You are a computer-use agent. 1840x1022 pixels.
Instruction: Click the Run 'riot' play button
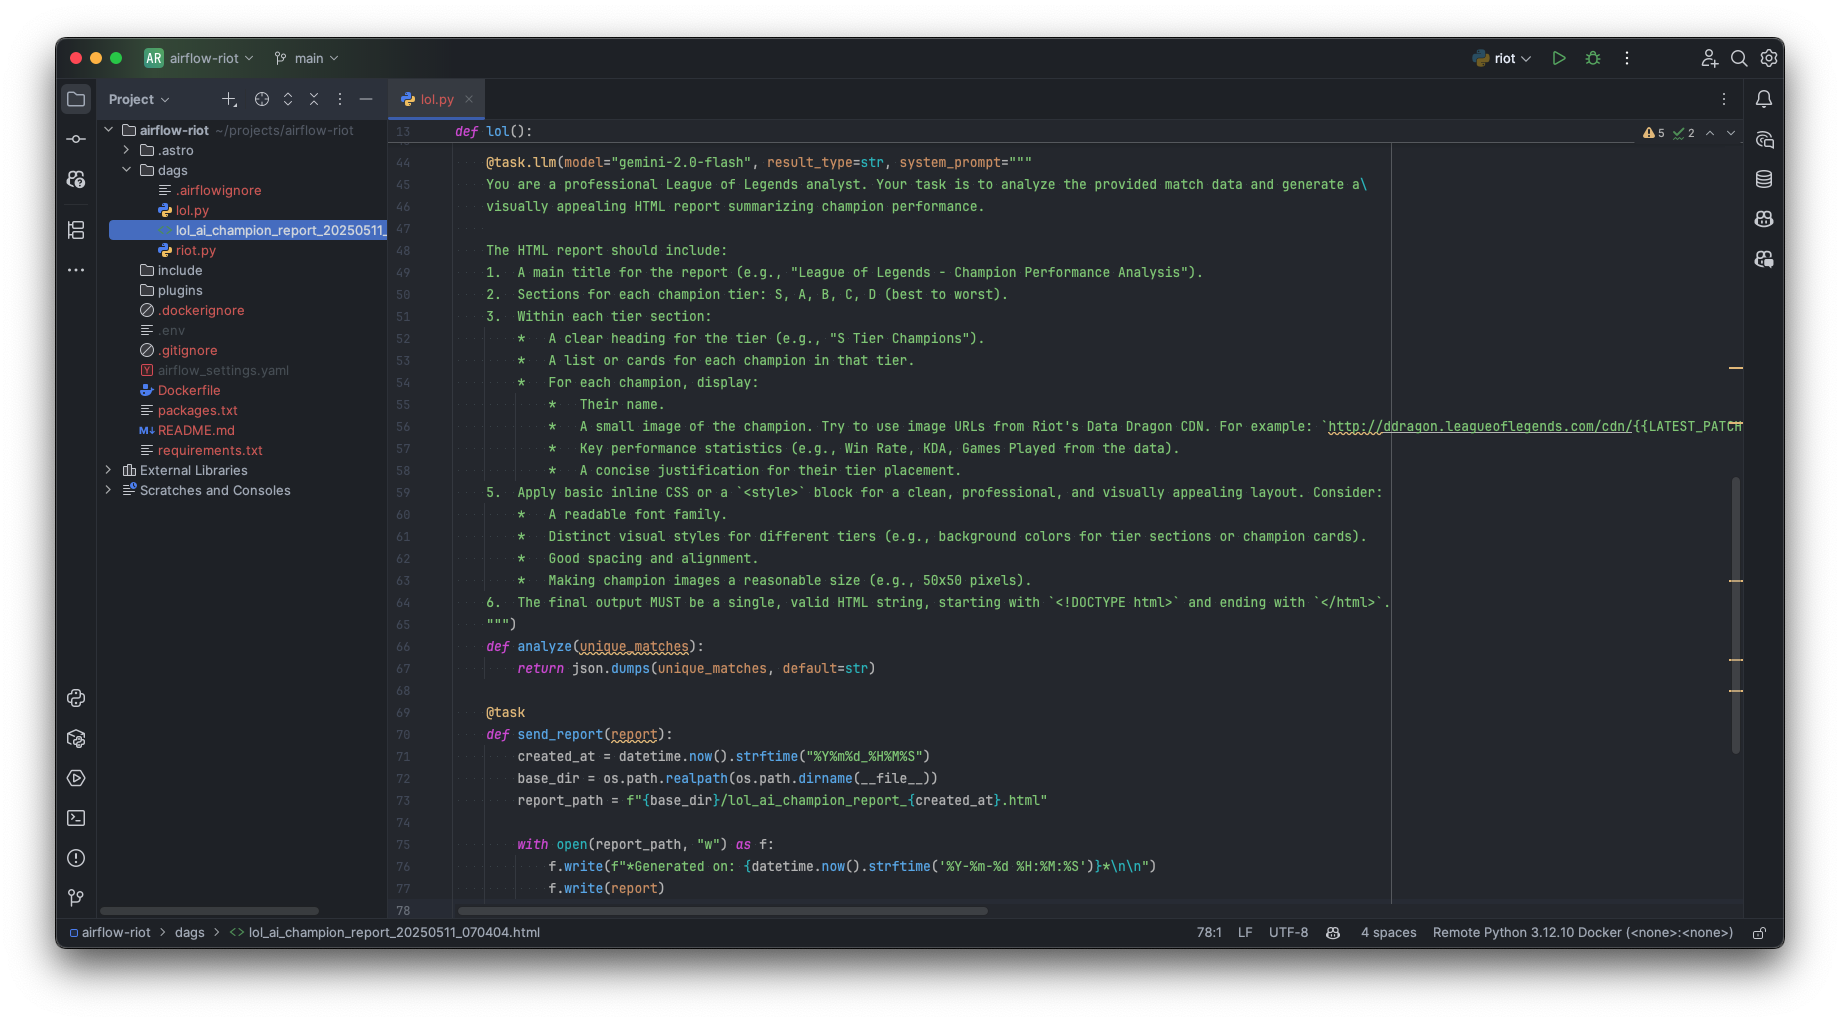[1558, 59]
